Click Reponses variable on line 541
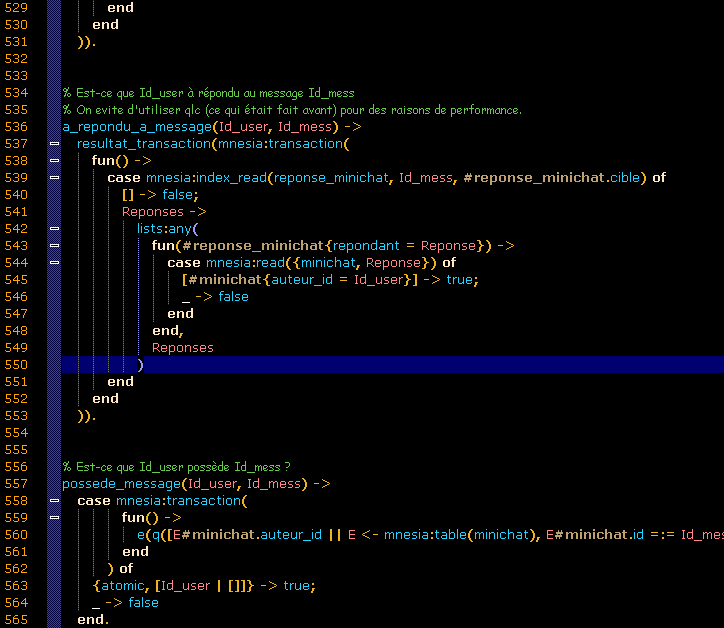 point(153,212)
